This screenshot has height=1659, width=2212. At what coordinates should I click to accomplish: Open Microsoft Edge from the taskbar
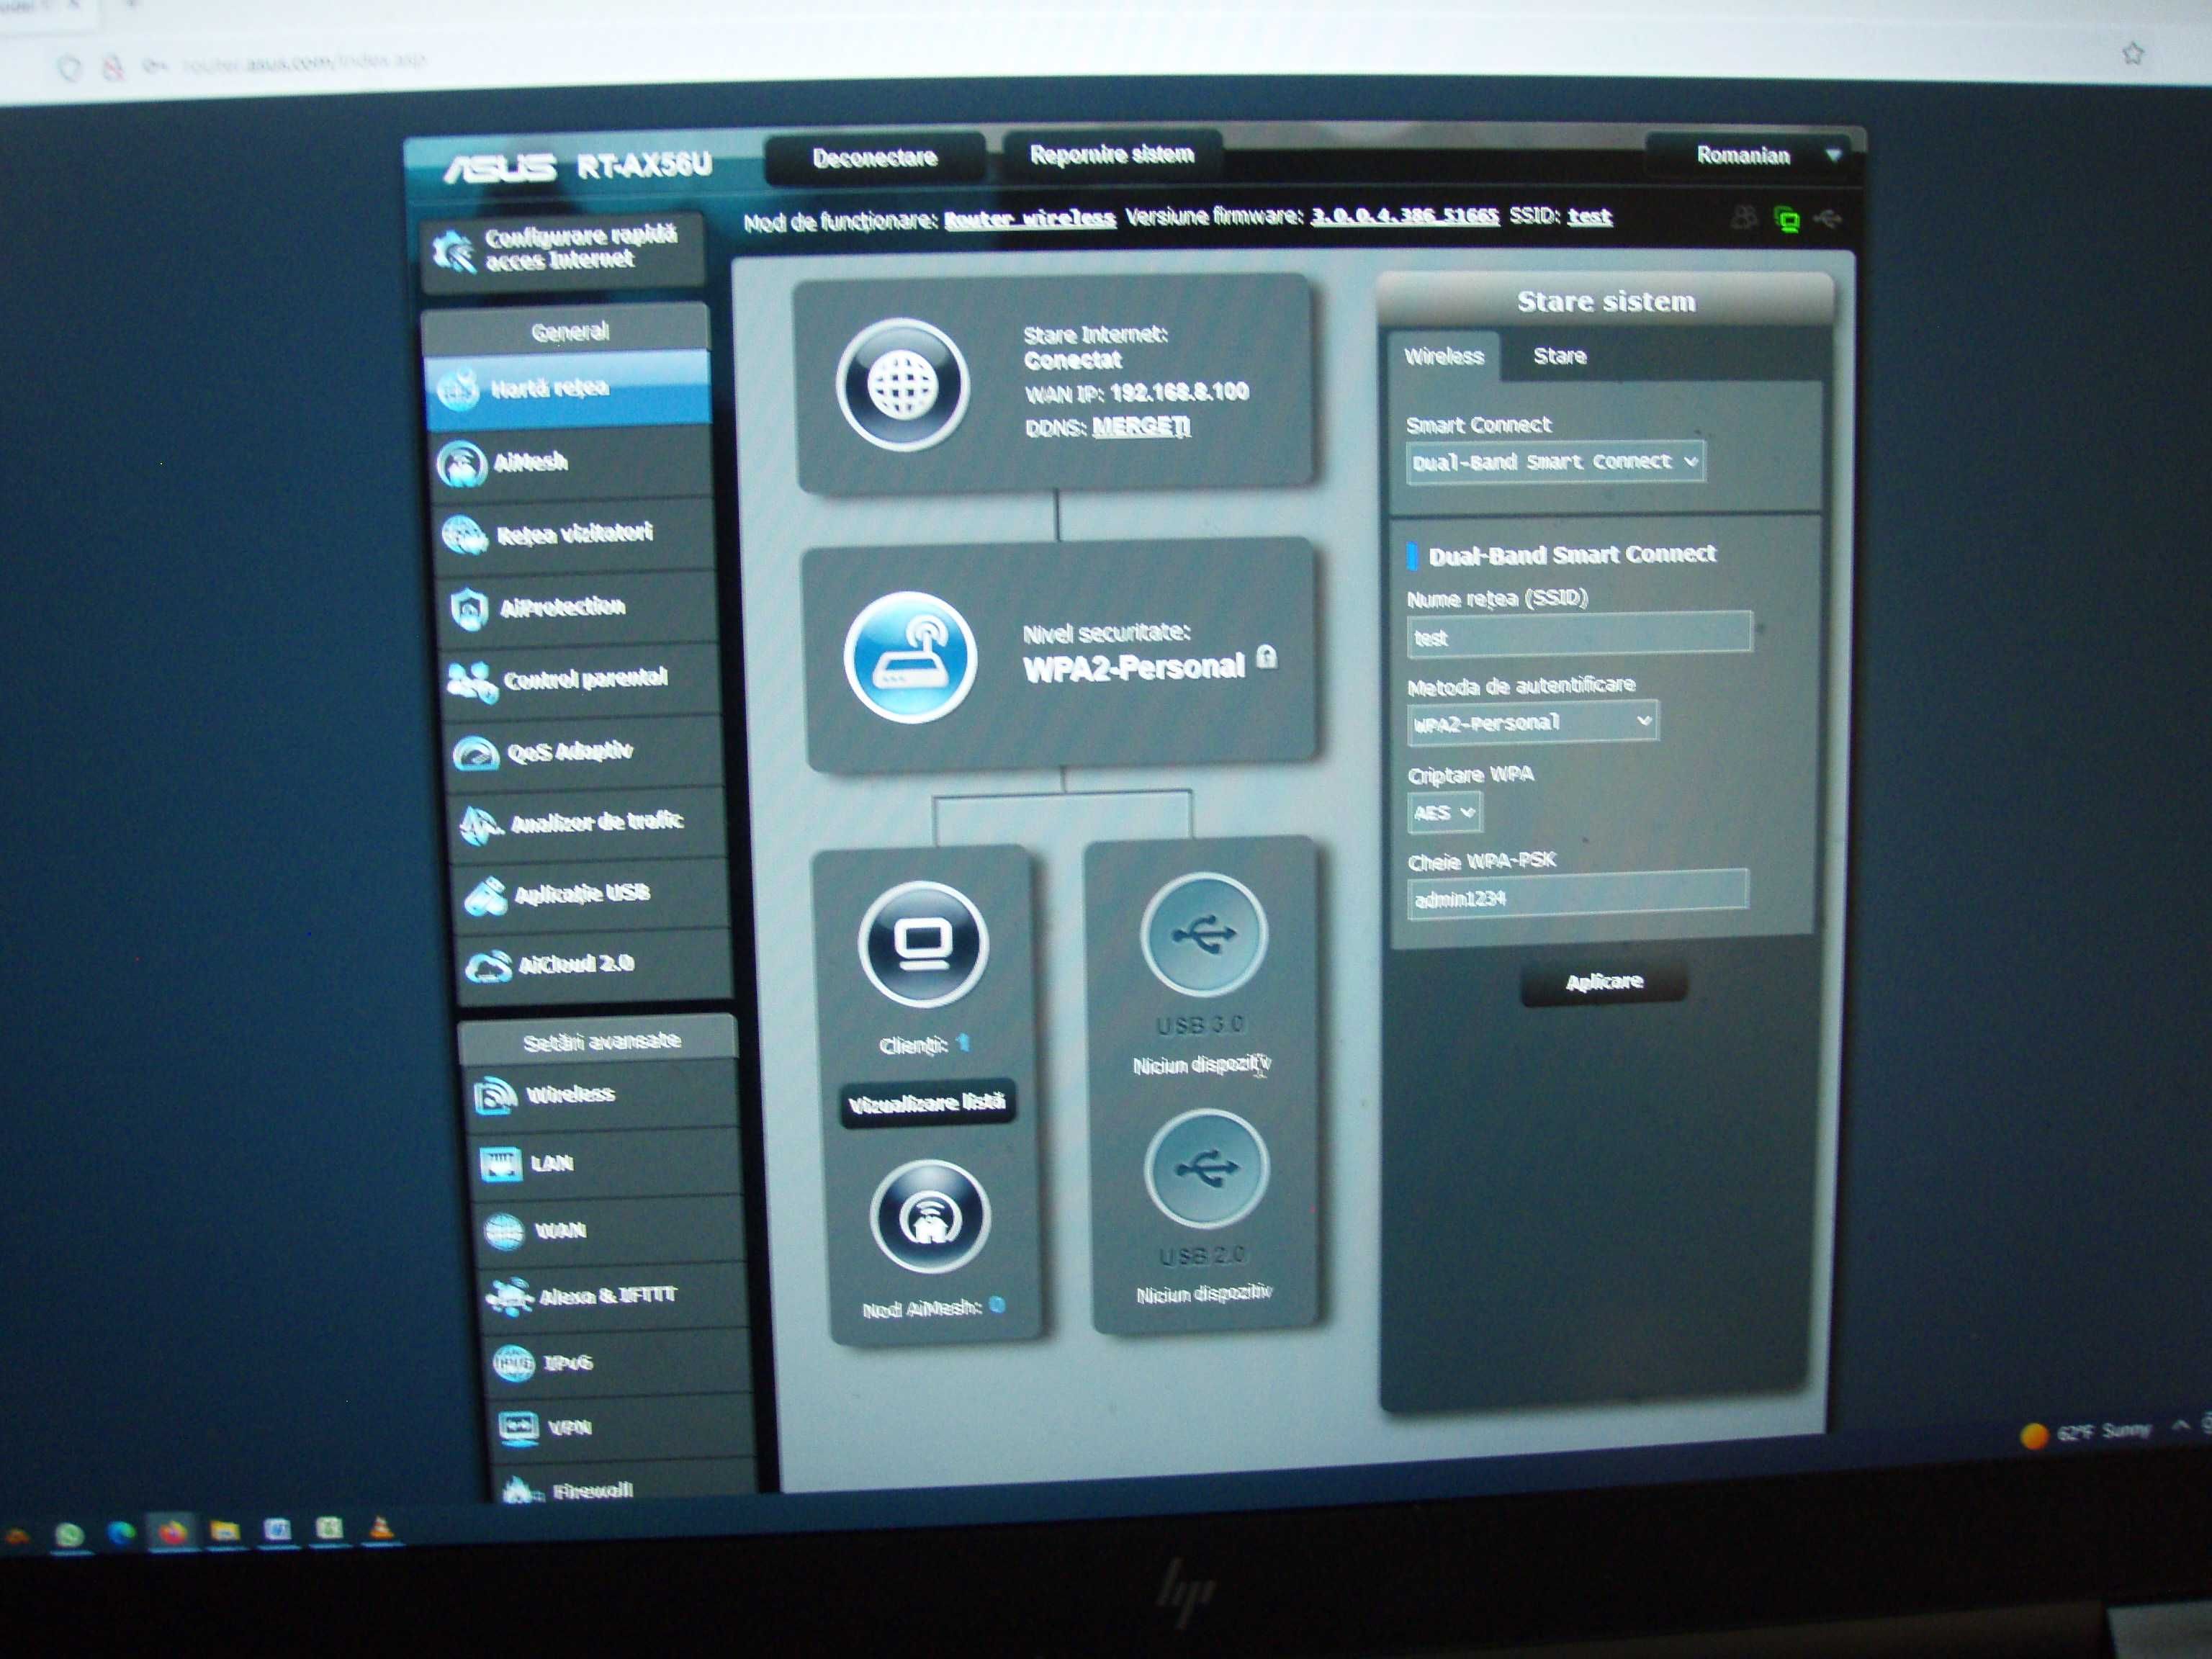point(121,1533)
